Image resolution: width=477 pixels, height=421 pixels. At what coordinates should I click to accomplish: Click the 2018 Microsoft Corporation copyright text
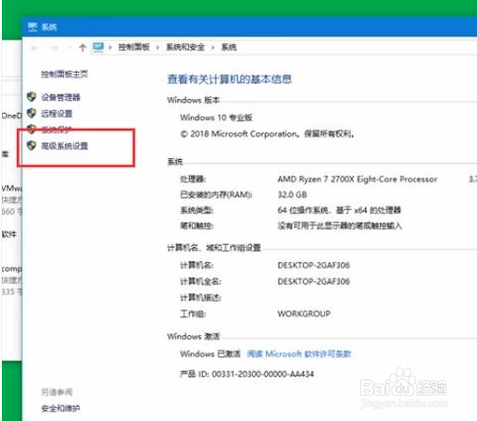click(x=267, y=134)
